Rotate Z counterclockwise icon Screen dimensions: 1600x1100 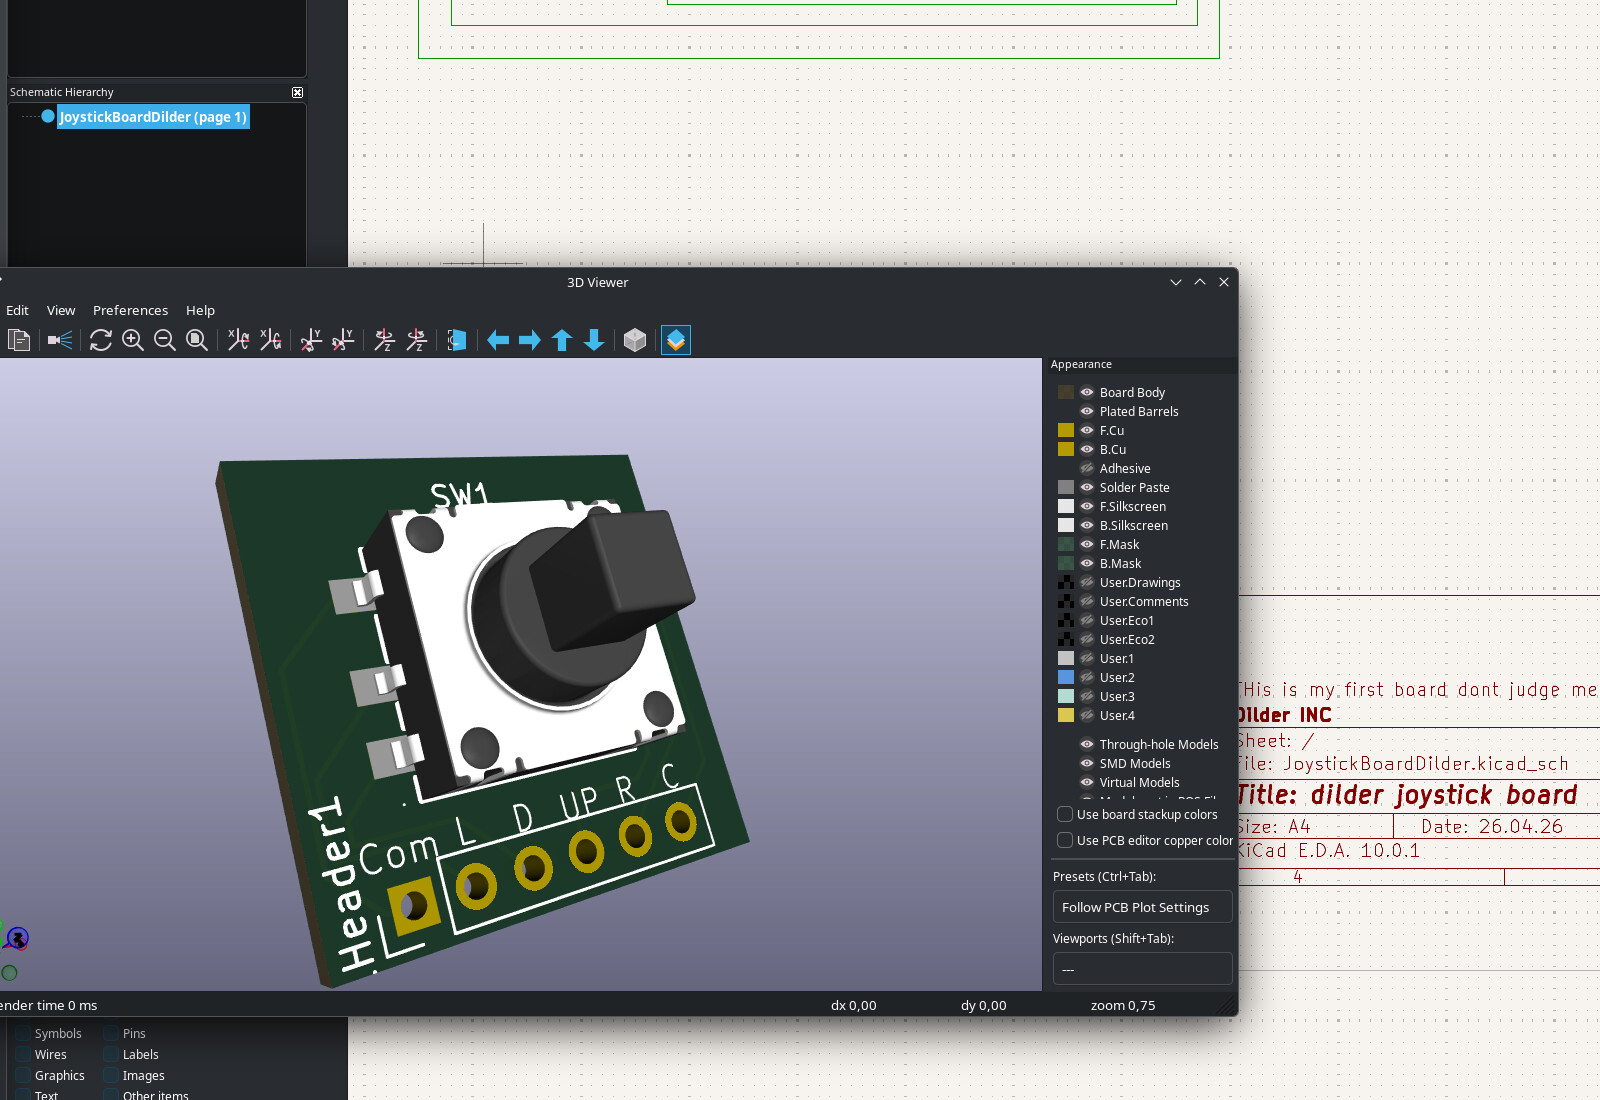[416, 340]
